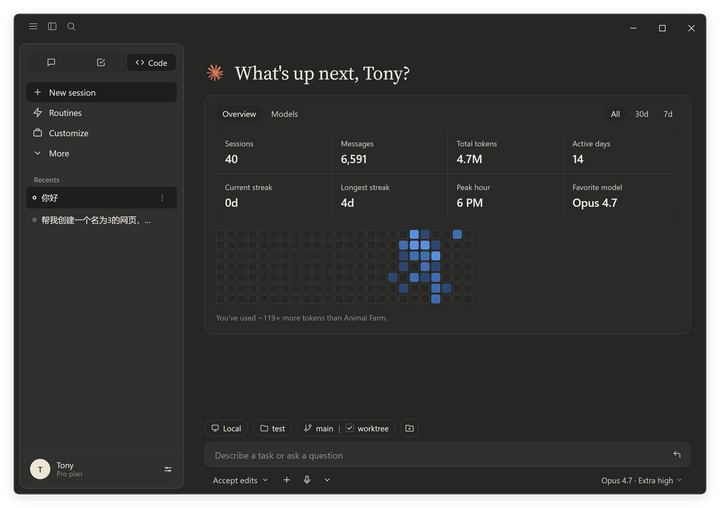Screen dimensions: 720x508
Task: Select the Code tab
Action: coord(151,62)
